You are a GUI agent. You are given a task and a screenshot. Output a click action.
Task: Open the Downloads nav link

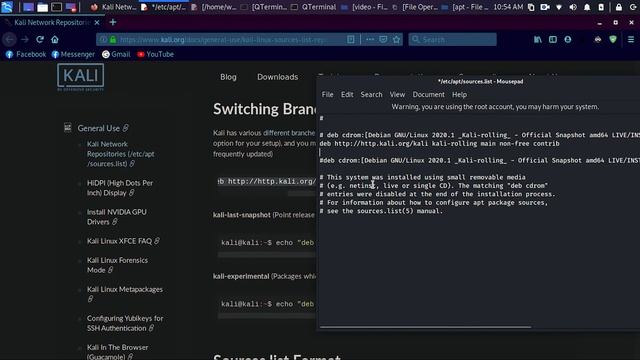(x=278, y=77)
